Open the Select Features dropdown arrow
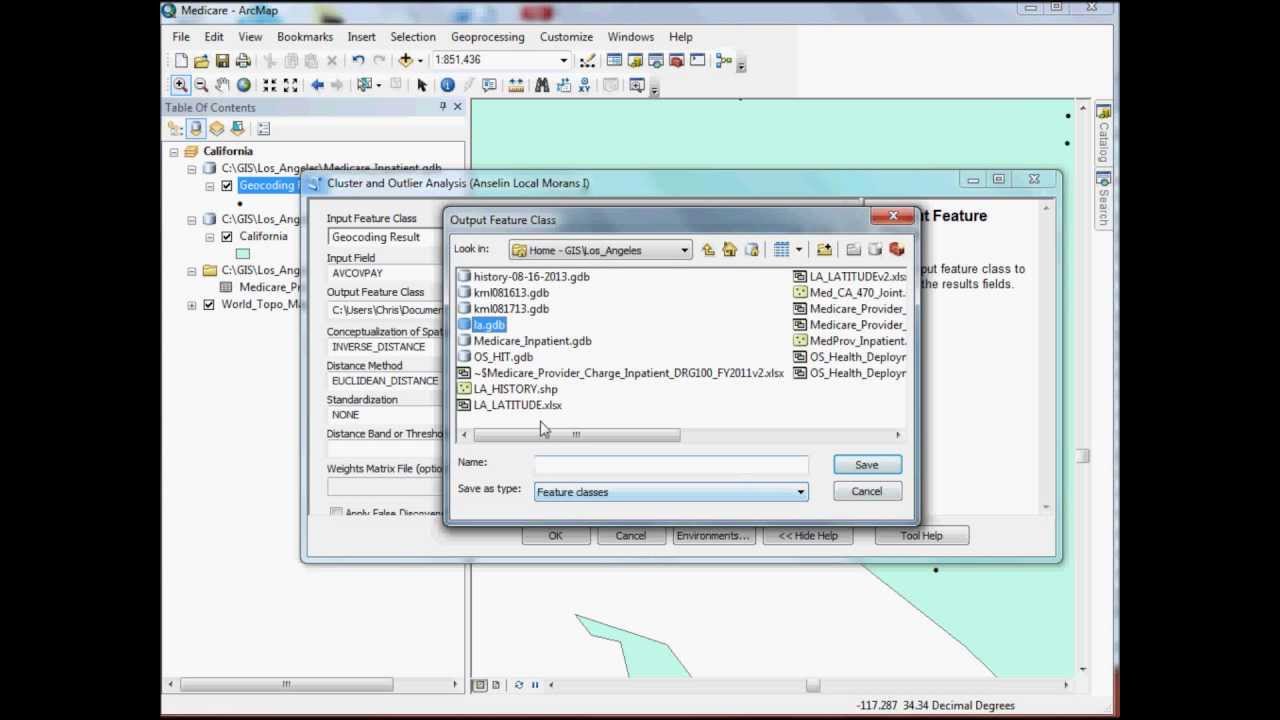The height and width of the screenshot is (720, 1280). [378, 86]
